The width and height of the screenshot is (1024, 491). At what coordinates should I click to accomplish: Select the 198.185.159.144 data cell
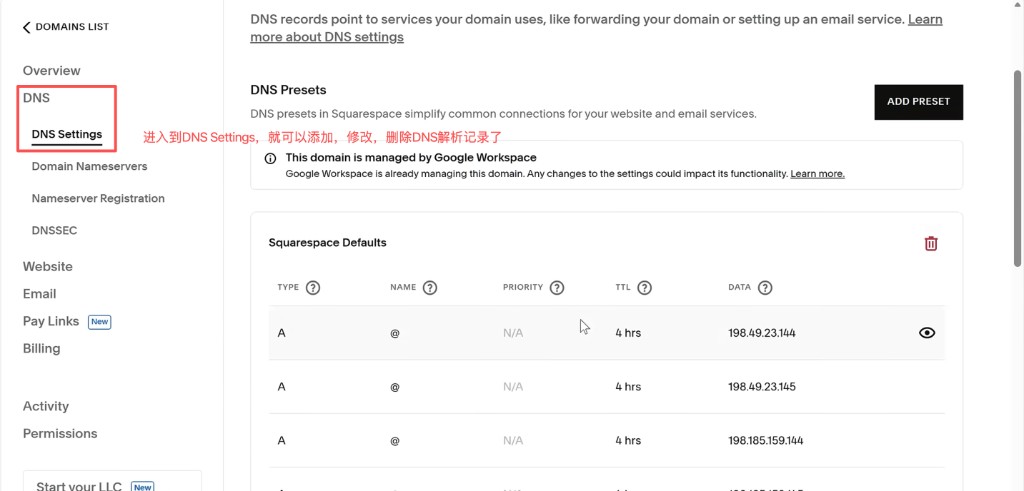765,441
